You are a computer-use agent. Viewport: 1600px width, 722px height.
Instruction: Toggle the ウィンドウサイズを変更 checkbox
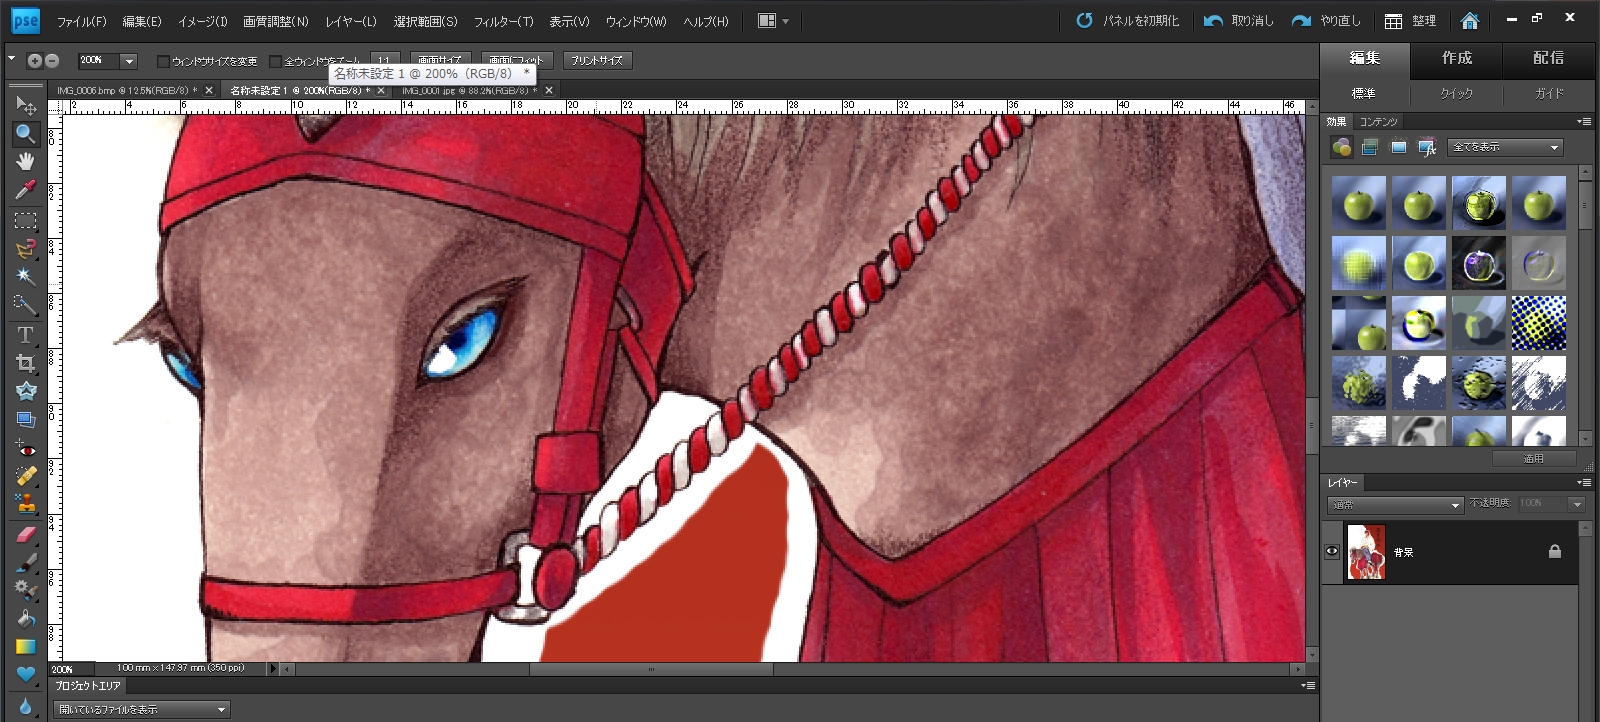(164, 61)
